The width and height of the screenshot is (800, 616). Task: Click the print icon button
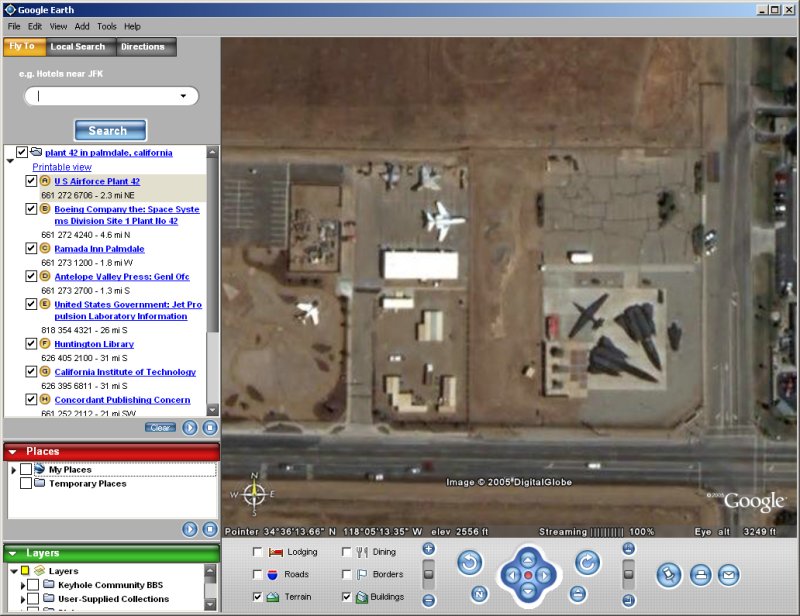pos(701,575)
